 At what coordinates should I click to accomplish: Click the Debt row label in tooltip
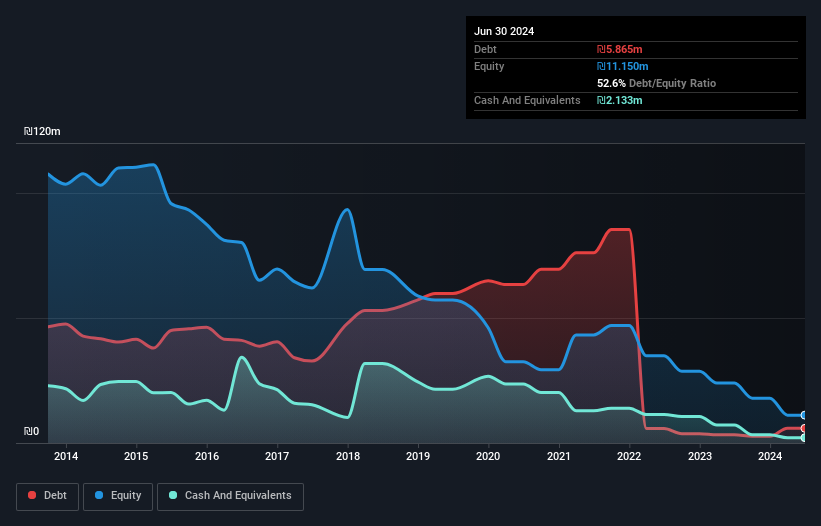485,49
